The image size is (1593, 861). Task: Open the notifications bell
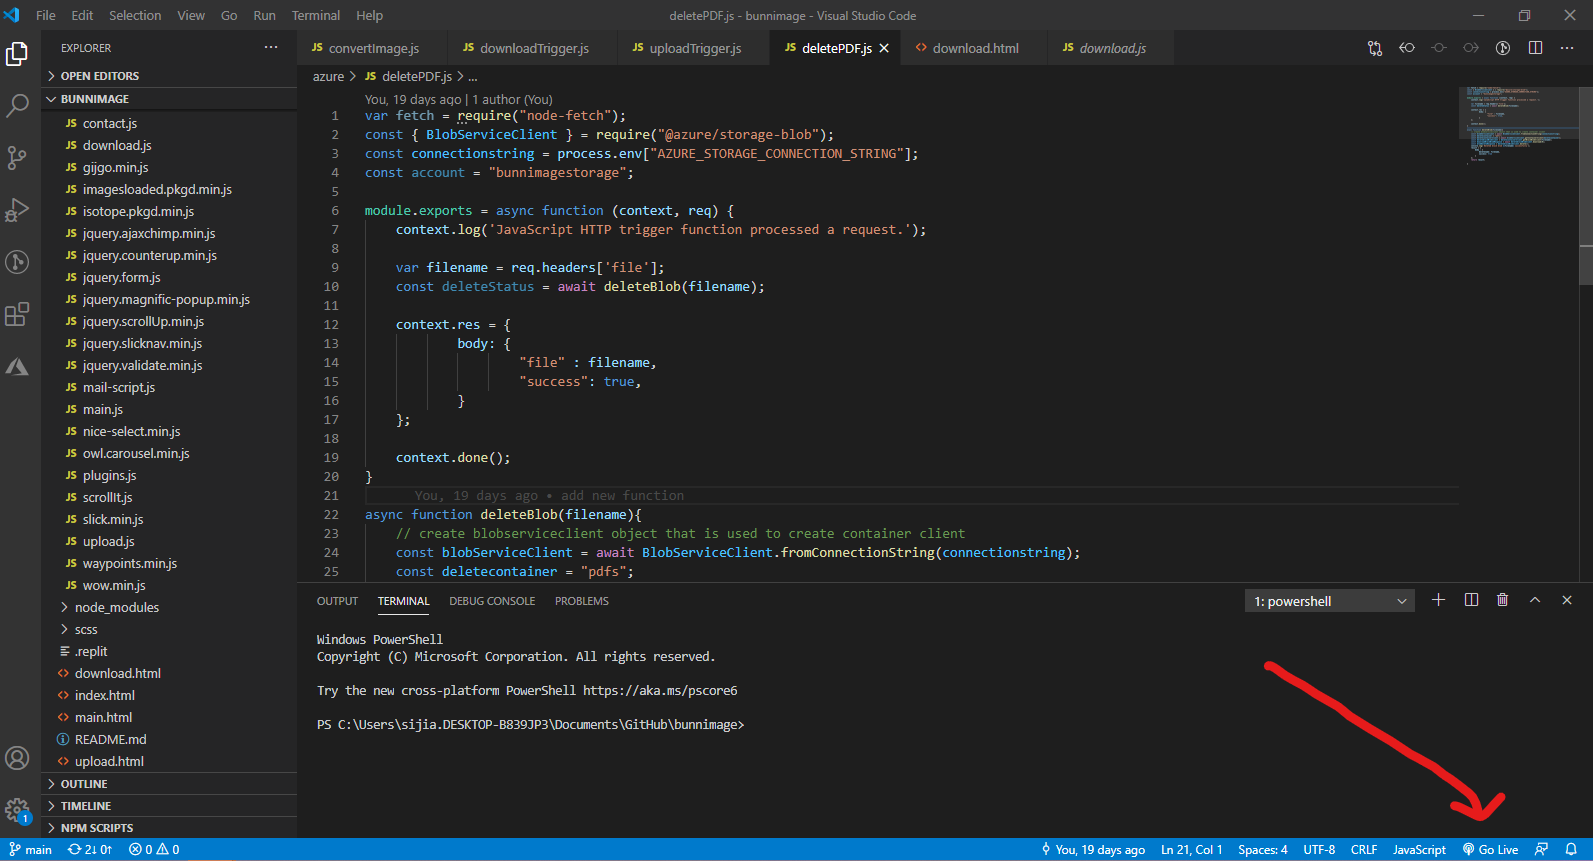click(1571, 850)
